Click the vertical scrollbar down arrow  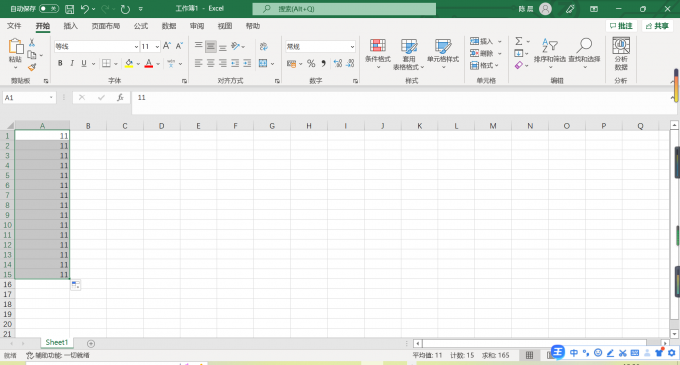tap(674, 334)
